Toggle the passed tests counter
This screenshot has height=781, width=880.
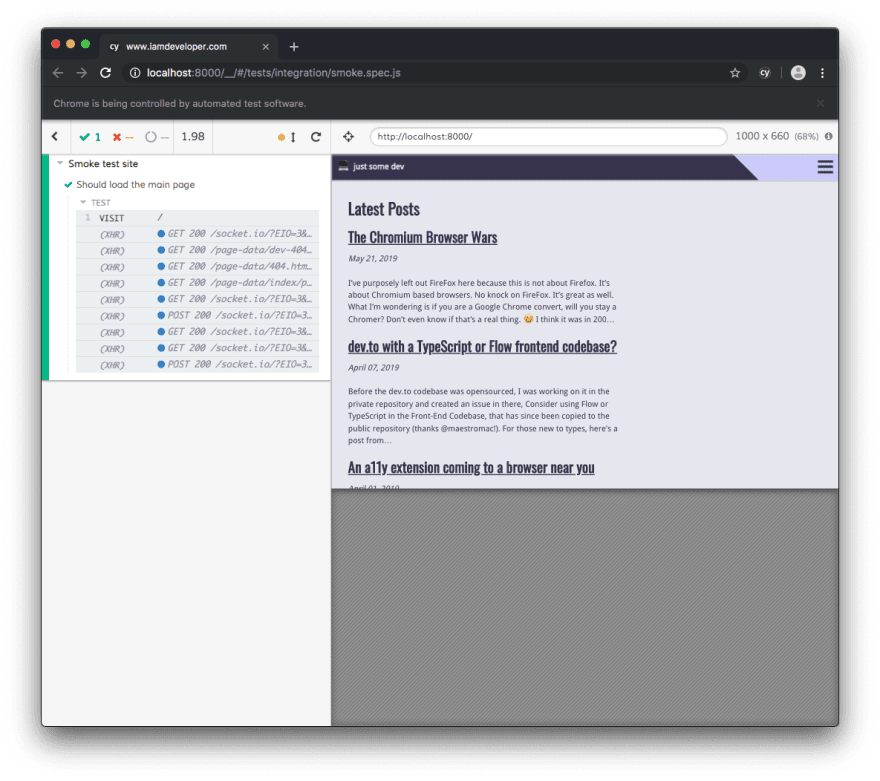pyautogui.click(x=92, y=136)
